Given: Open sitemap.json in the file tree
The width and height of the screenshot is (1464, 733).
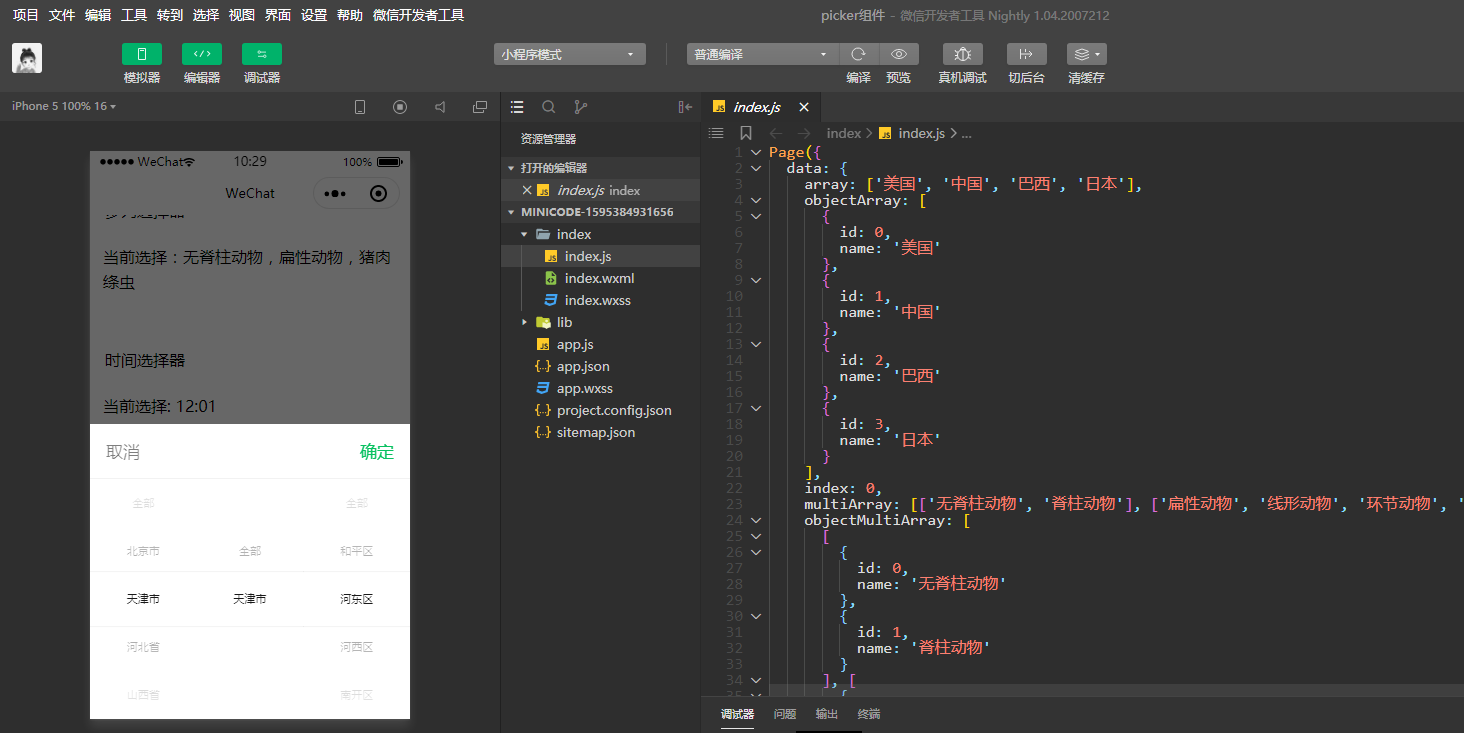Looking at the screenshot, I should pyautogui.click(x=600, y=432).
